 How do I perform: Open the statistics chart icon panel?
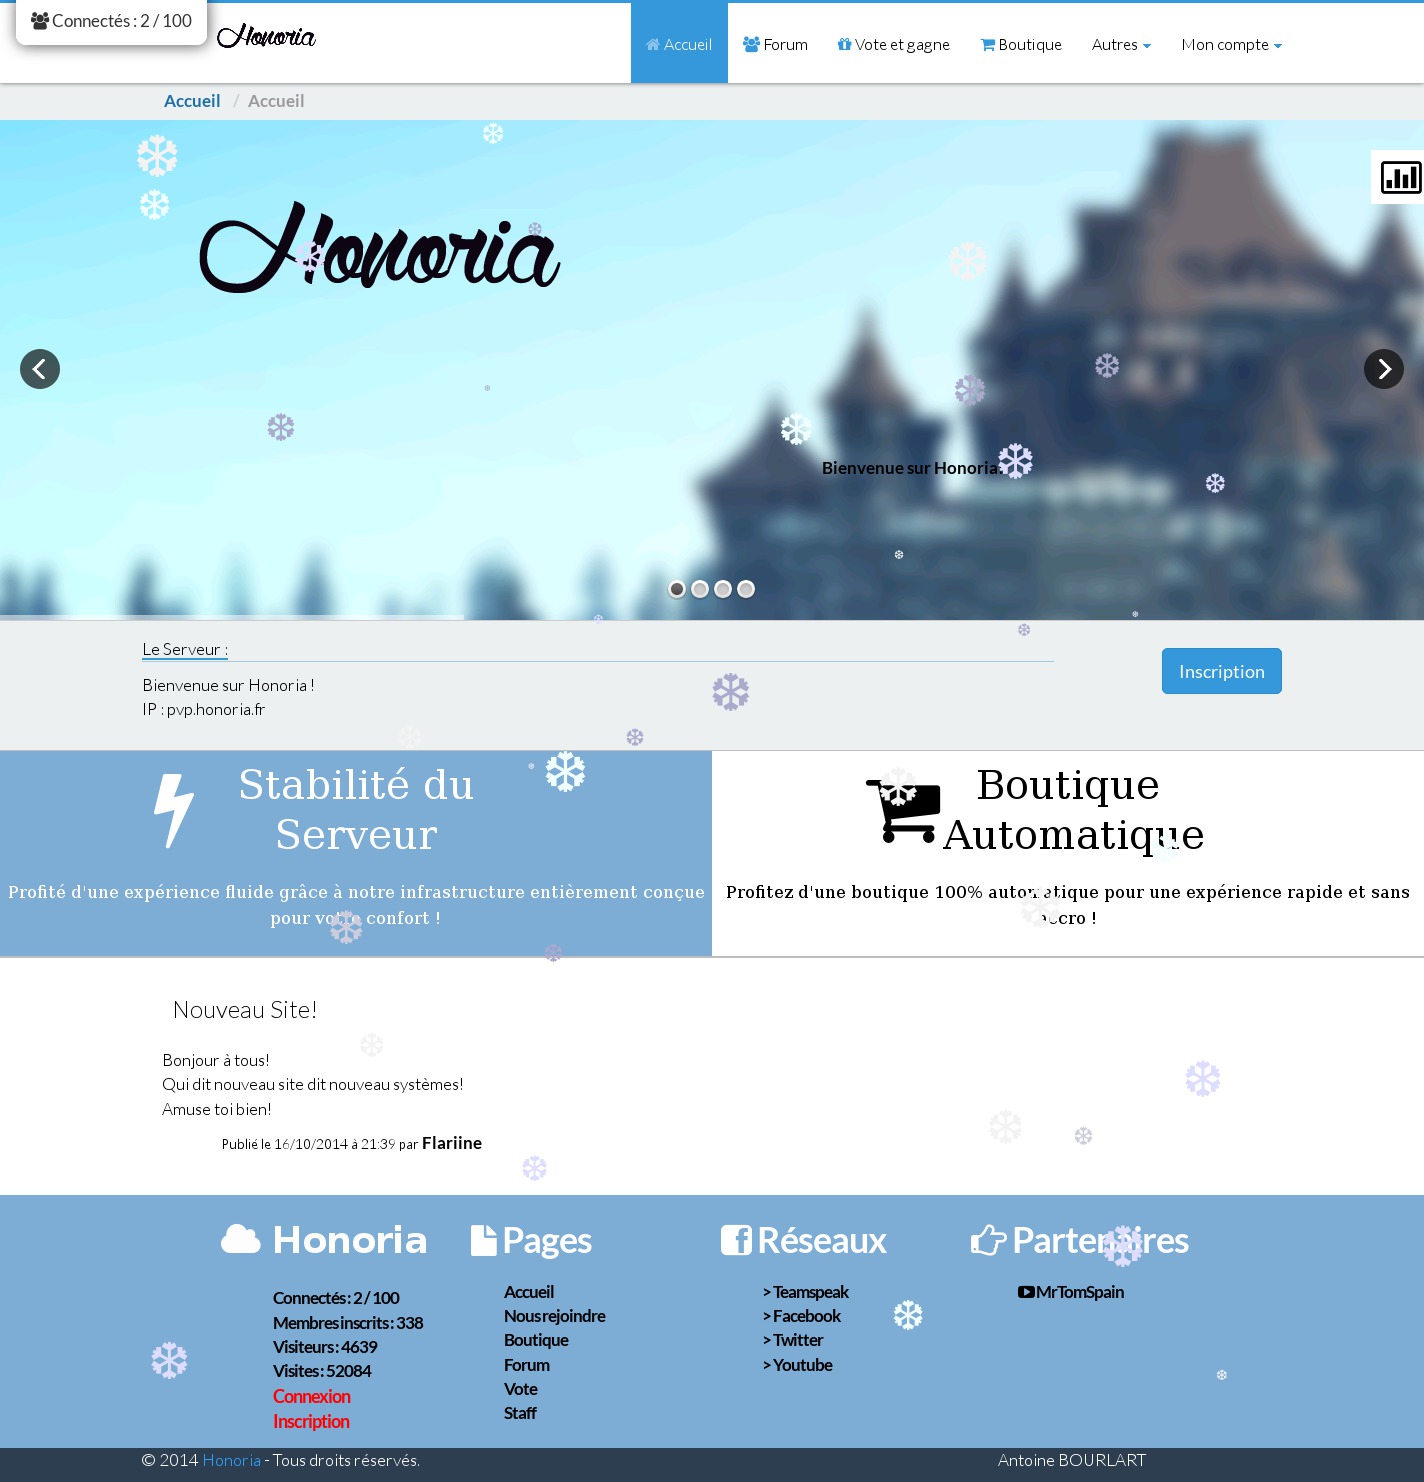pyautogui.click(x=1400, y=177)
